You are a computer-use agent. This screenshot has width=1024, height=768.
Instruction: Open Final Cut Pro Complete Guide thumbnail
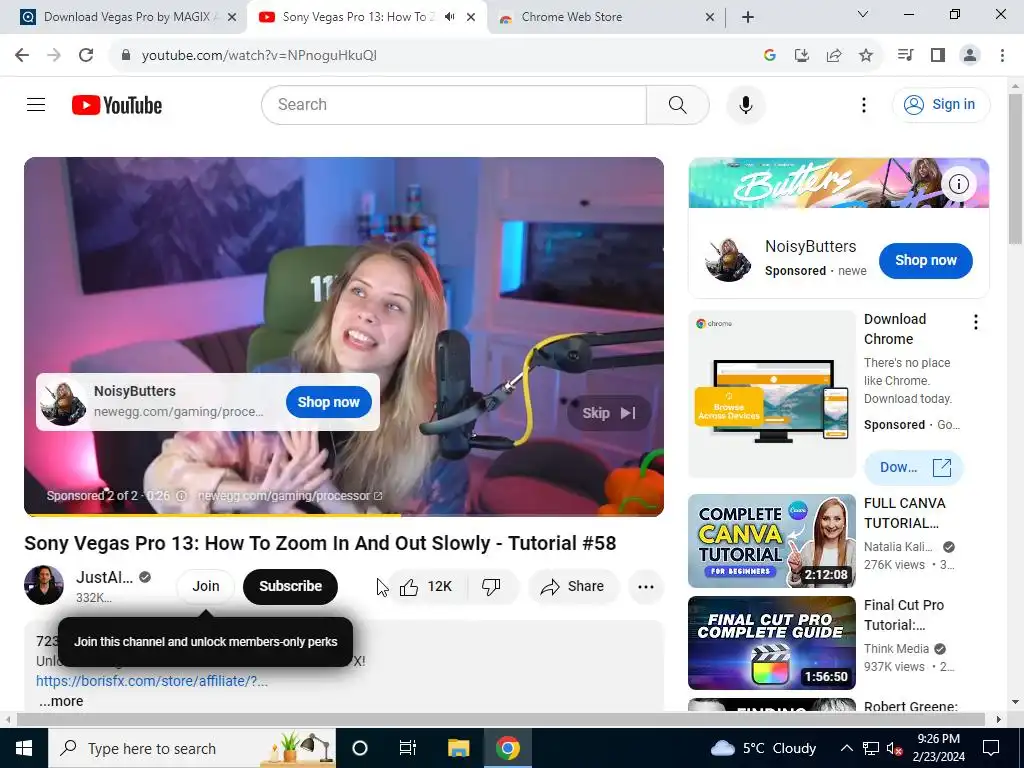(771, 643)
